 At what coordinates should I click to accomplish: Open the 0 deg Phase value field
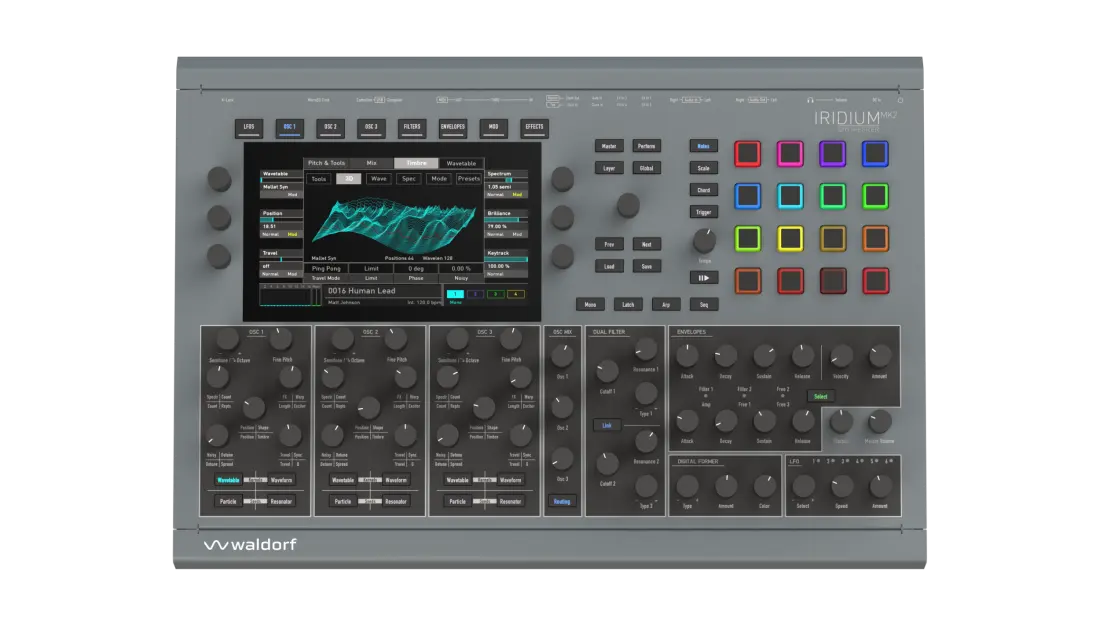(416, 268)
